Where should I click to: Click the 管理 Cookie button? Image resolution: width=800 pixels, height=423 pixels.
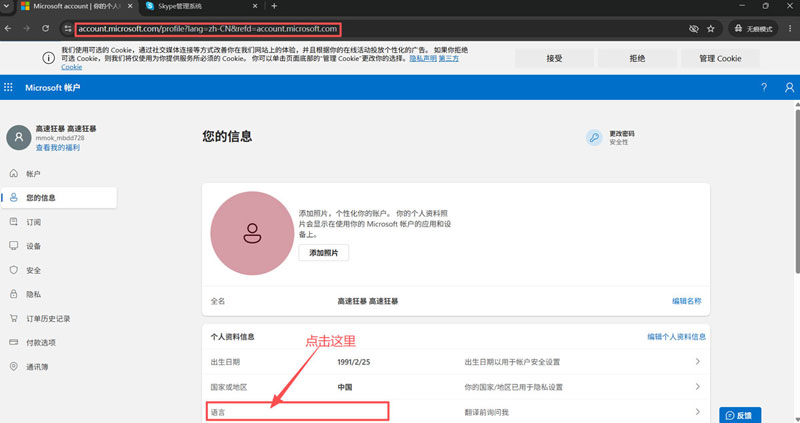click(x=720, y=58)
